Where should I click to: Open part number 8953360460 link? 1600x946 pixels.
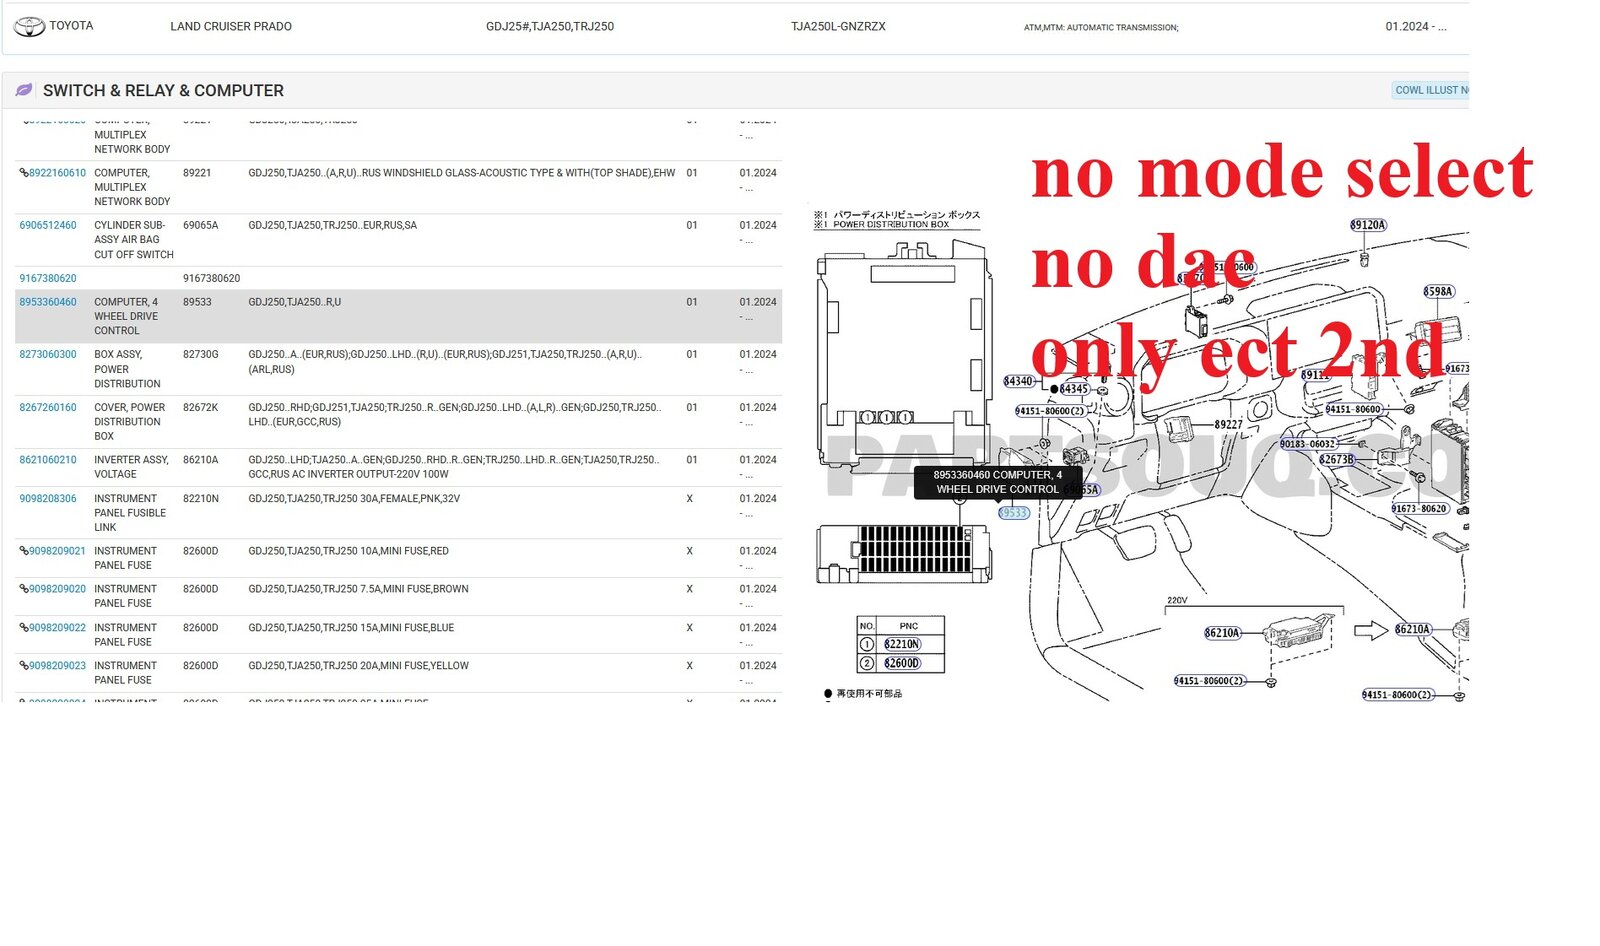click(48, 302)
